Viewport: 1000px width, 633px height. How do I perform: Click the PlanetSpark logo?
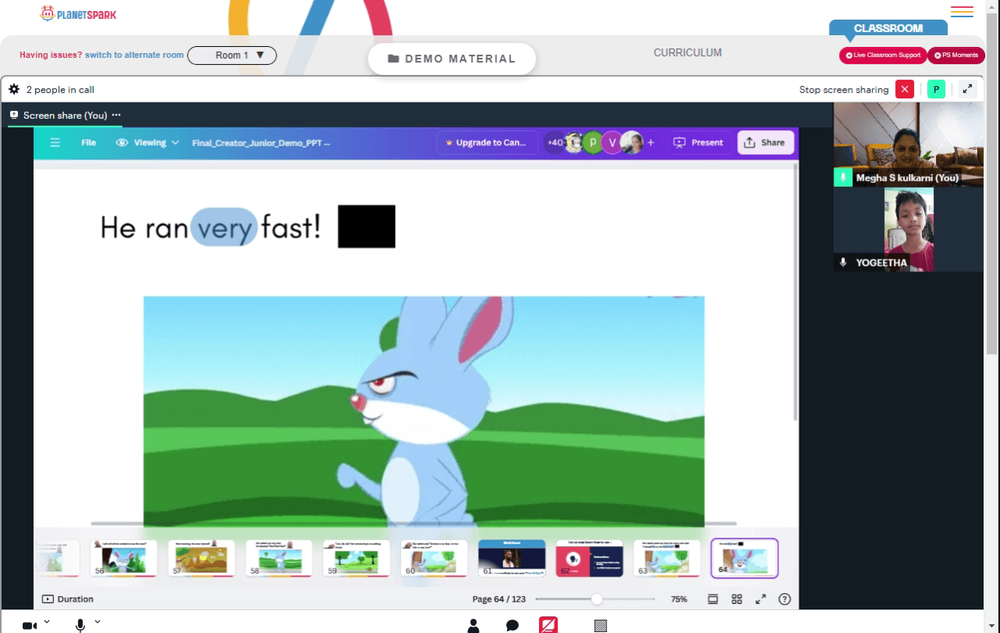tap(78, 13)
